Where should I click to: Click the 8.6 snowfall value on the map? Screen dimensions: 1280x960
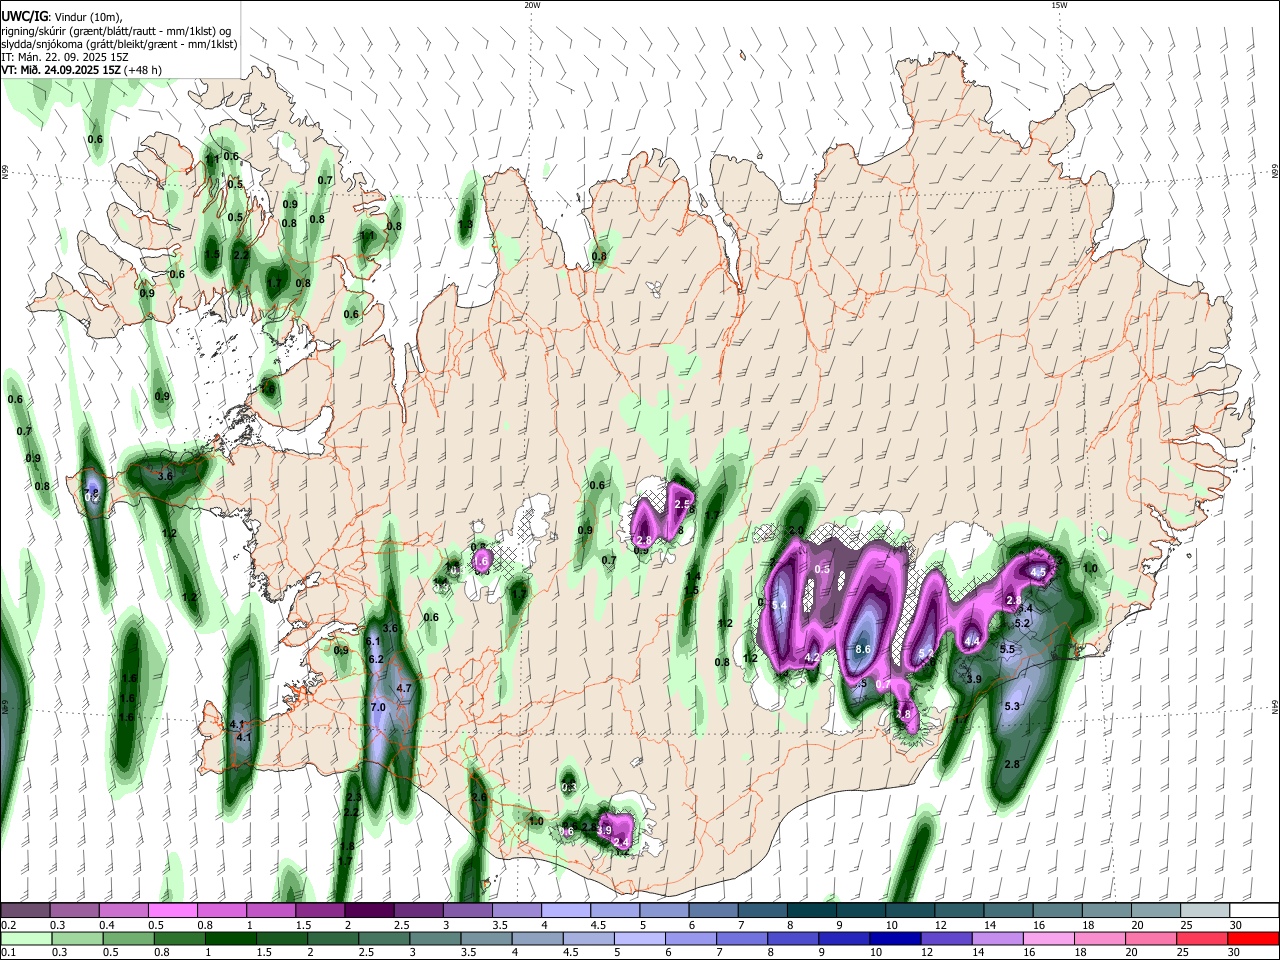click(x=864, y=649)
